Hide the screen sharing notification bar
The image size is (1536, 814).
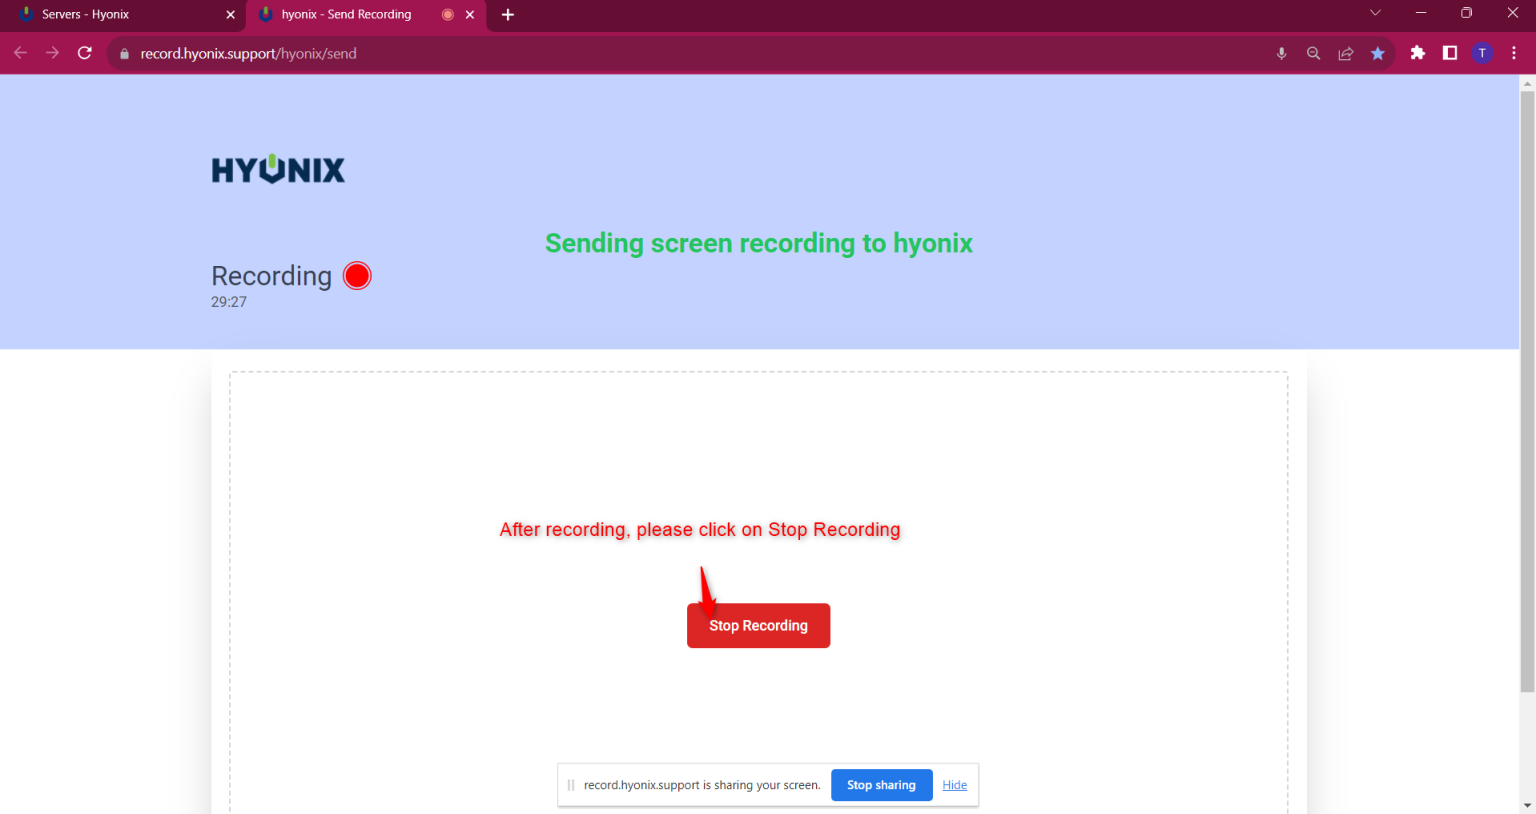(x=954, y=785)
